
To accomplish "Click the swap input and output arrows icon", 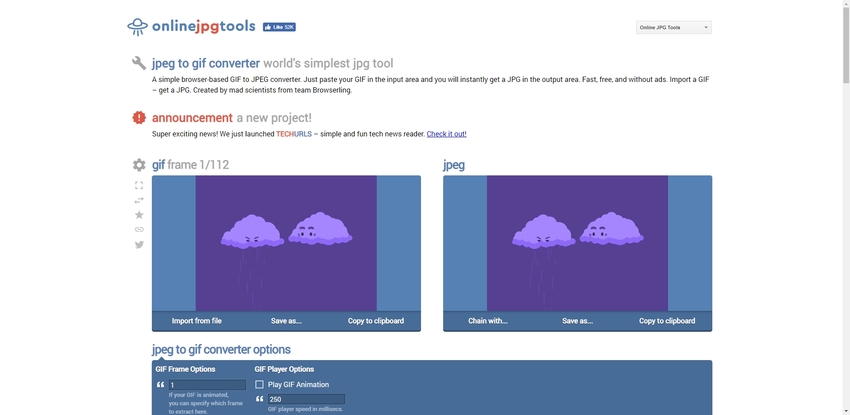I will (139, 200).
